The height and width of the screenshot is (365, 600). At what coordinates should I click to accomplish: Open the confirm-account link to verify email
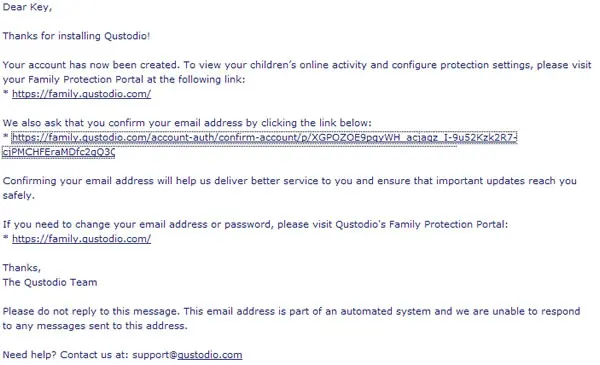tap(264, 137)
